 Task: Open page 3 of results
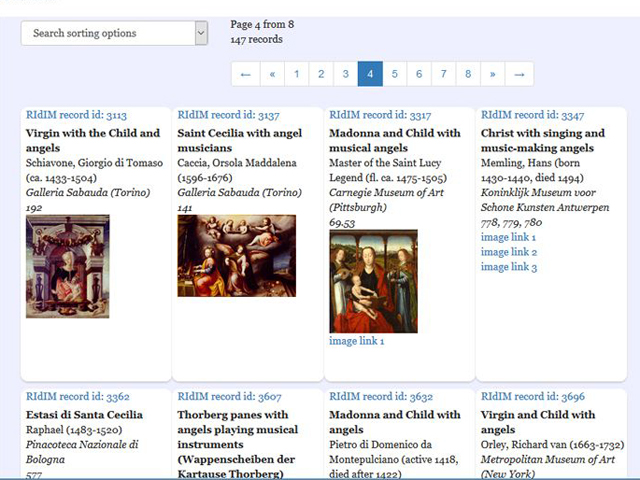[x=345, y=74]
